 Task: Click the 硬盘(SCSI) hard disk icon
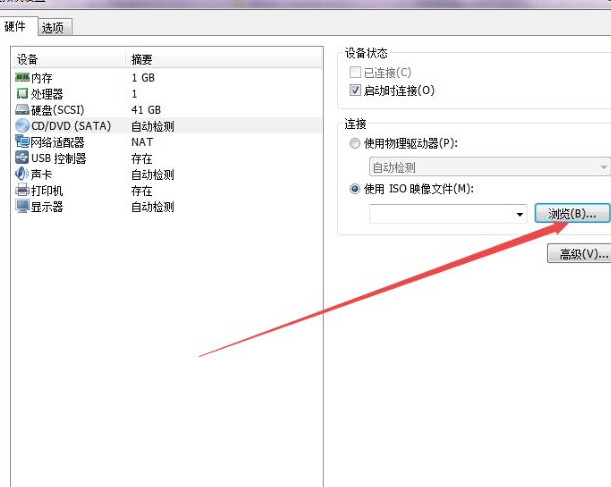click(23, 109)
